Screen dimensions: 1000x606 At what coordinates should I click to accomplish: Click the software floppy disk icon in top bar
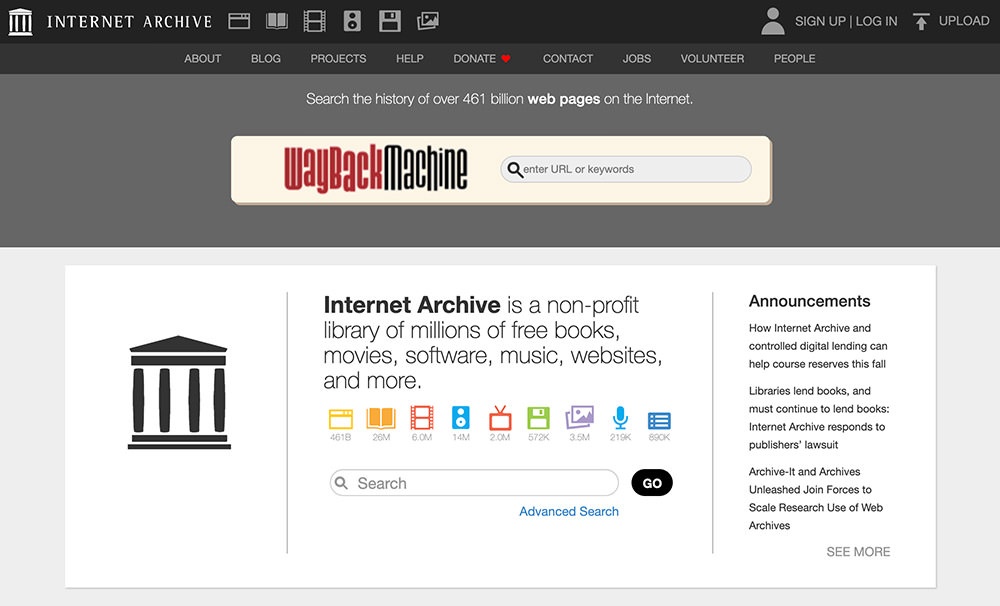(390, 21)
